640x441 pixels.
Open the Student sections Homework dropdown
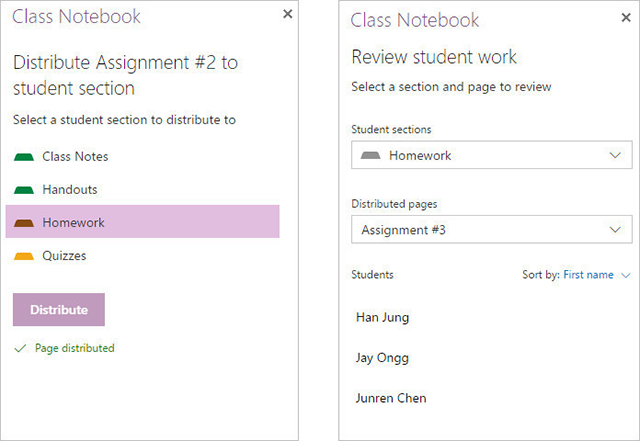[492, 155]
